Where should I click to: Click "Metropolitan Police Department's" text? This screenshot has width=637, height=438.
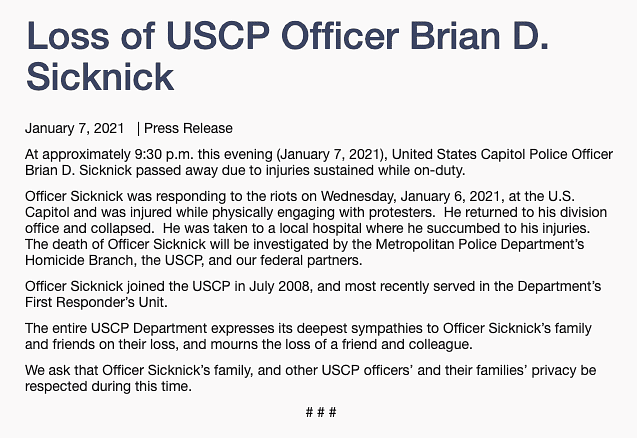coord(480,244)
